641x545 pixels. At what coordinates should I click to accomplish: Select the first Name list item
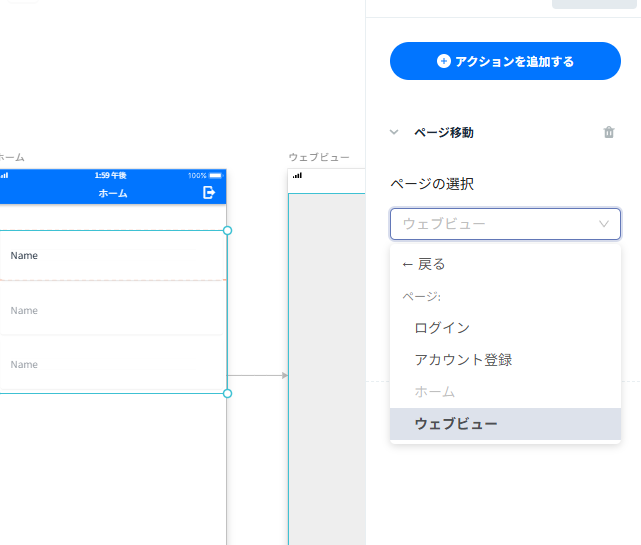pyautogui.click(x=113, y=256)
